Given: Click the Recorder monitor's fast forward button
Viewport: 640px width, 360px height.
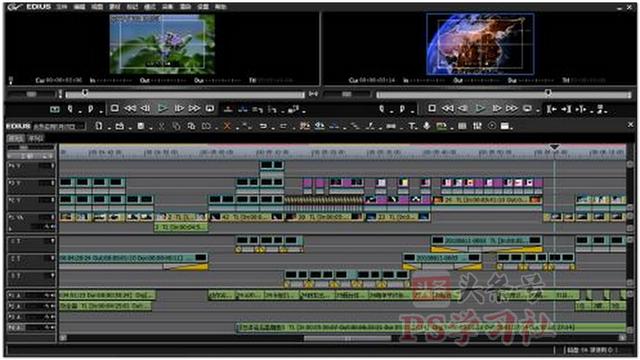Looking at the screenshot, I should click(512, 109).
